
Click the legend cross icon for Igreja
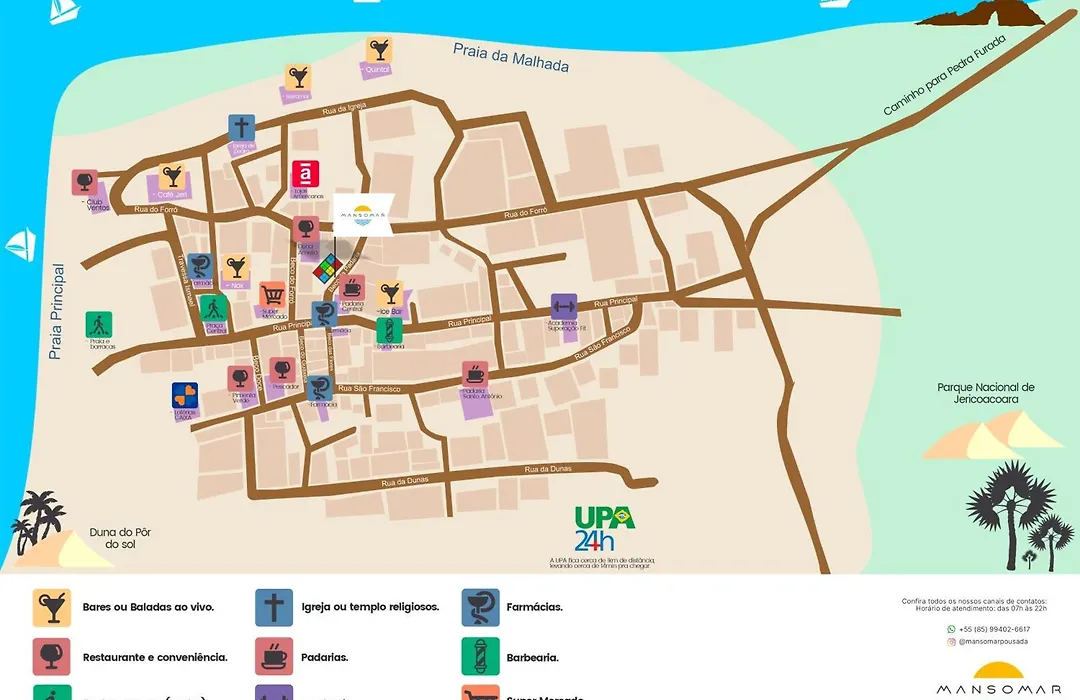(x=274, y=607)
